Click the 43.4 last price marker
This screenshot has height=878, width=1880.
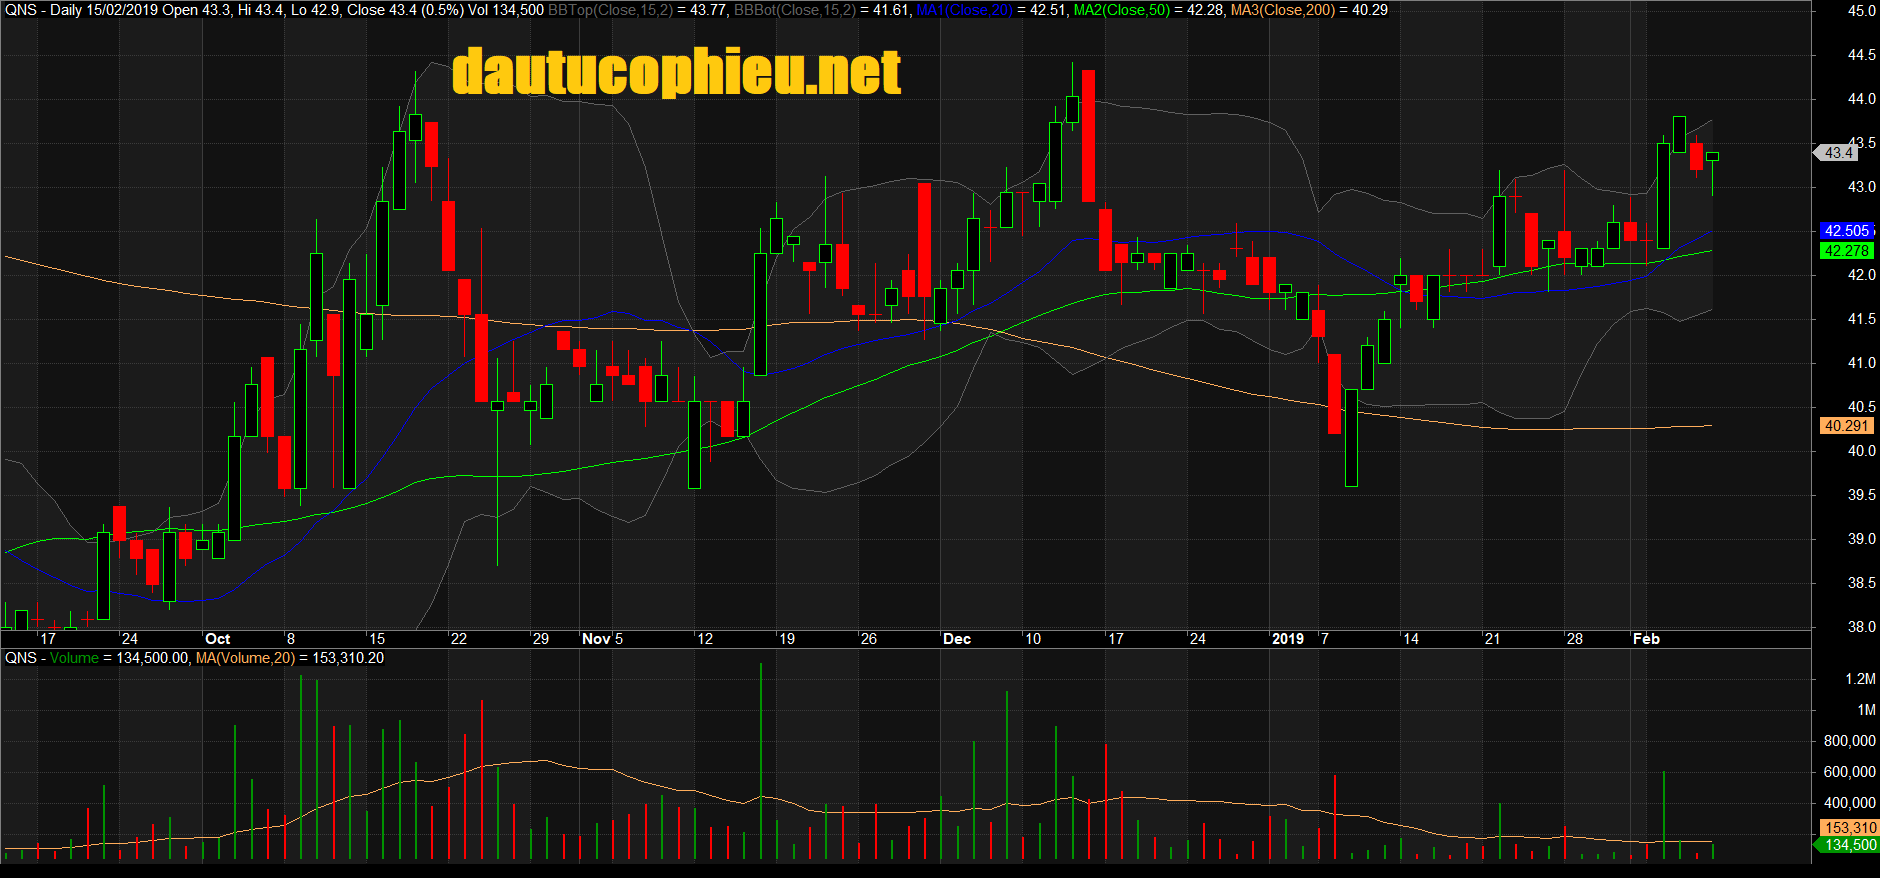1838,153
